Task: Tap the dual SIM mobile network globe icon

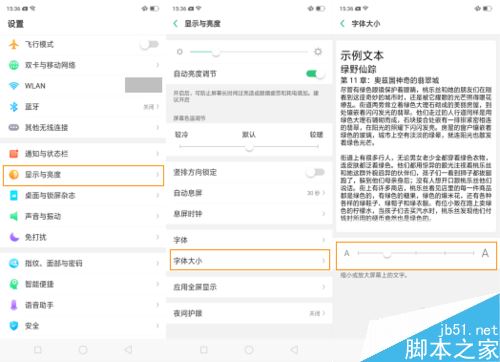Action: point(14,65)
